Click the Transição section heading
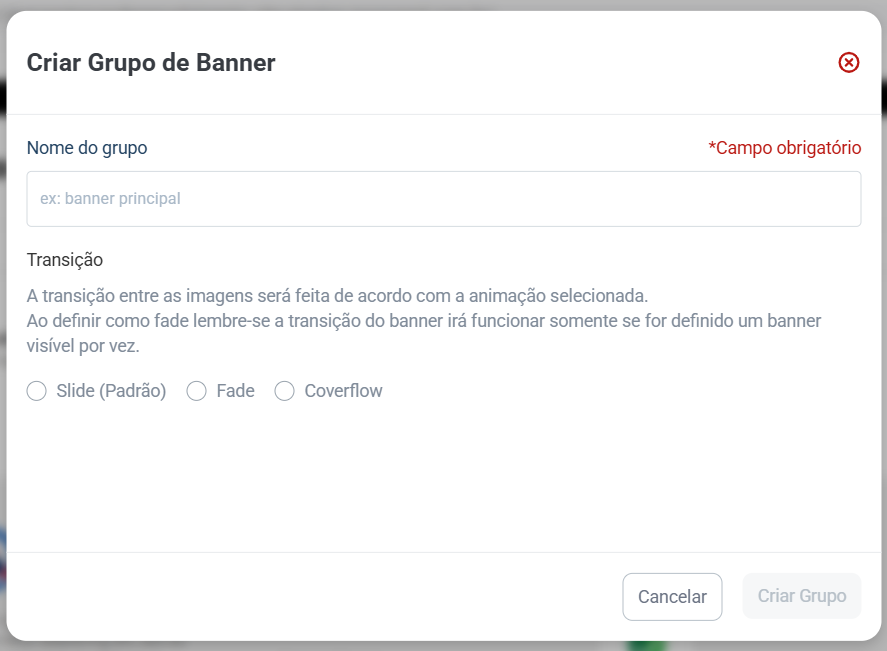Image resolution: width=887 pixels, height=651 pixels. [x=65, y=260]
